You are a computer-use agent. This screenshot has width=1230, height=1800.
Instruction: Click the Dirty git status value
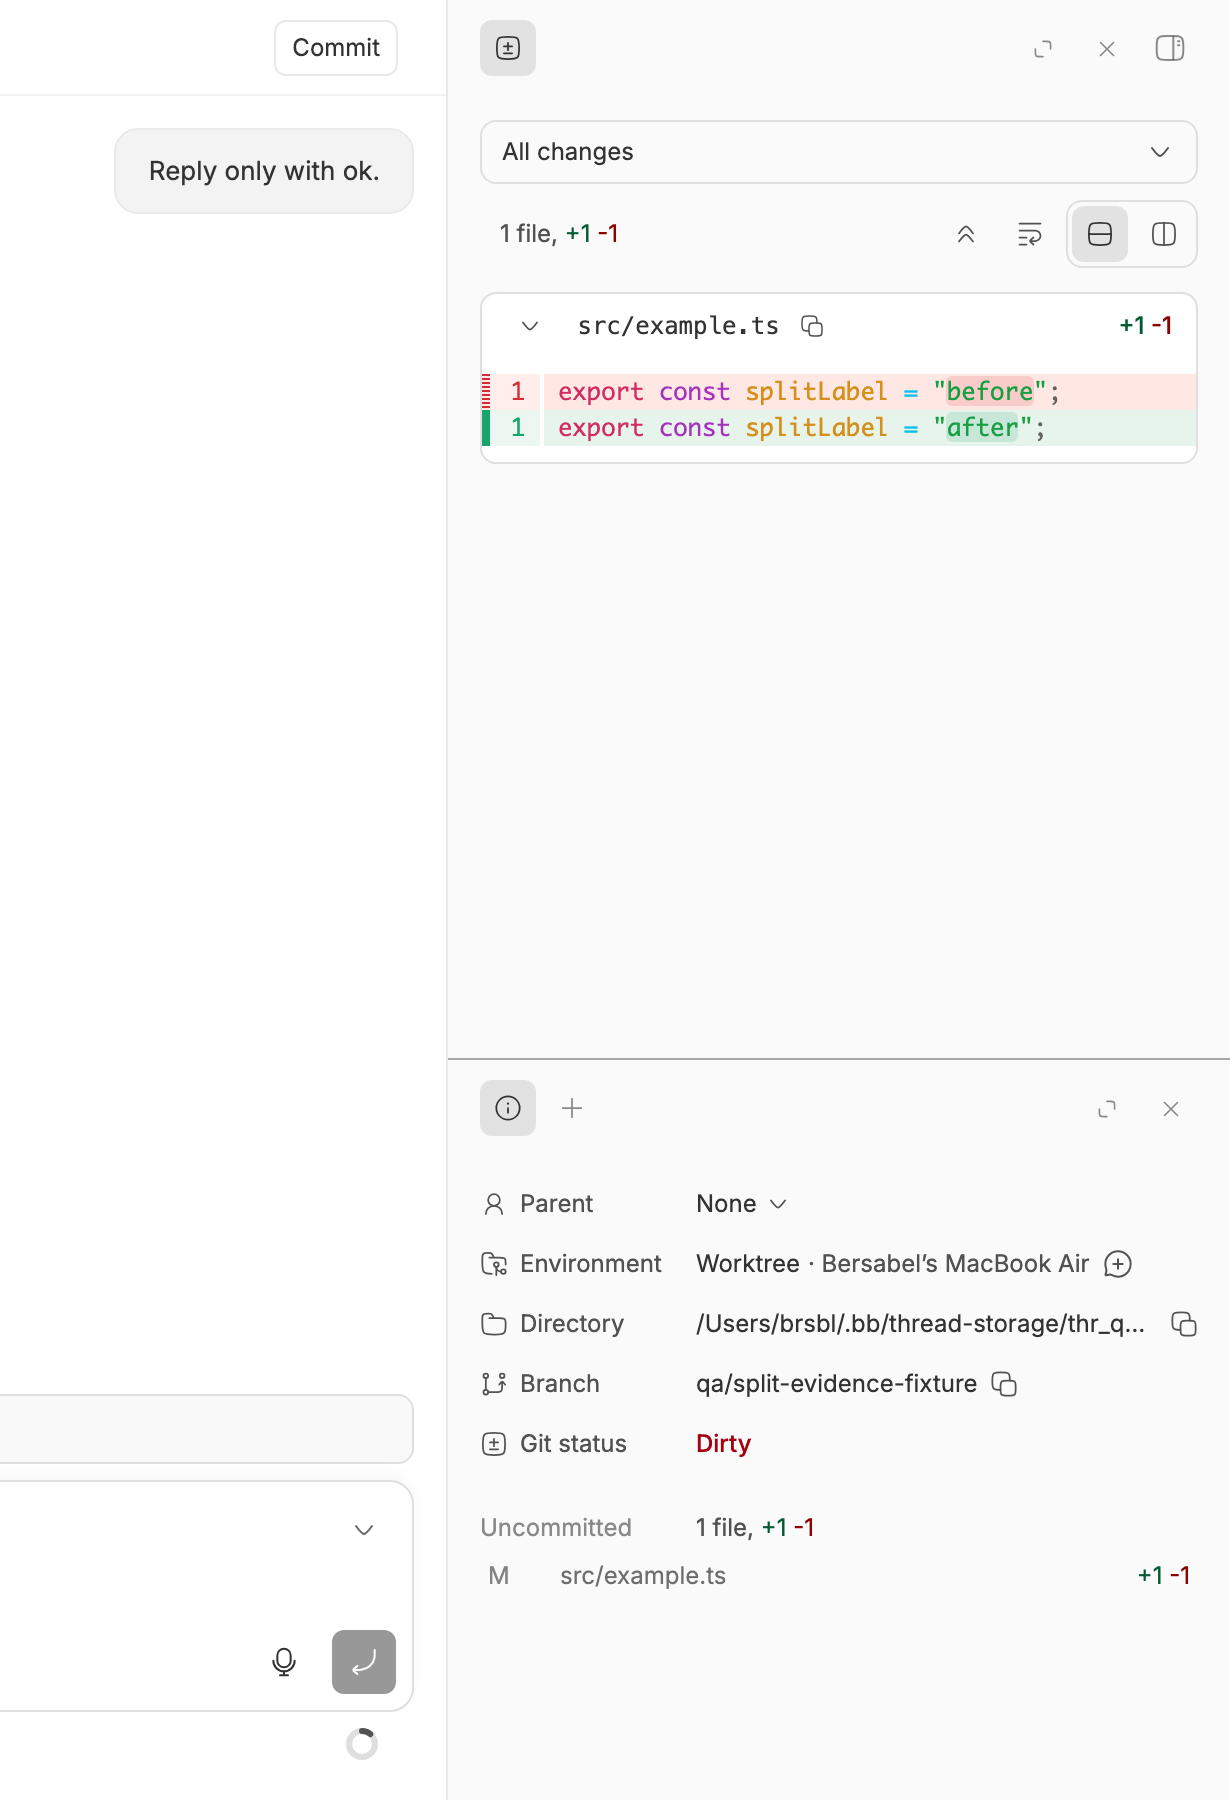[x=723, y=1444]
